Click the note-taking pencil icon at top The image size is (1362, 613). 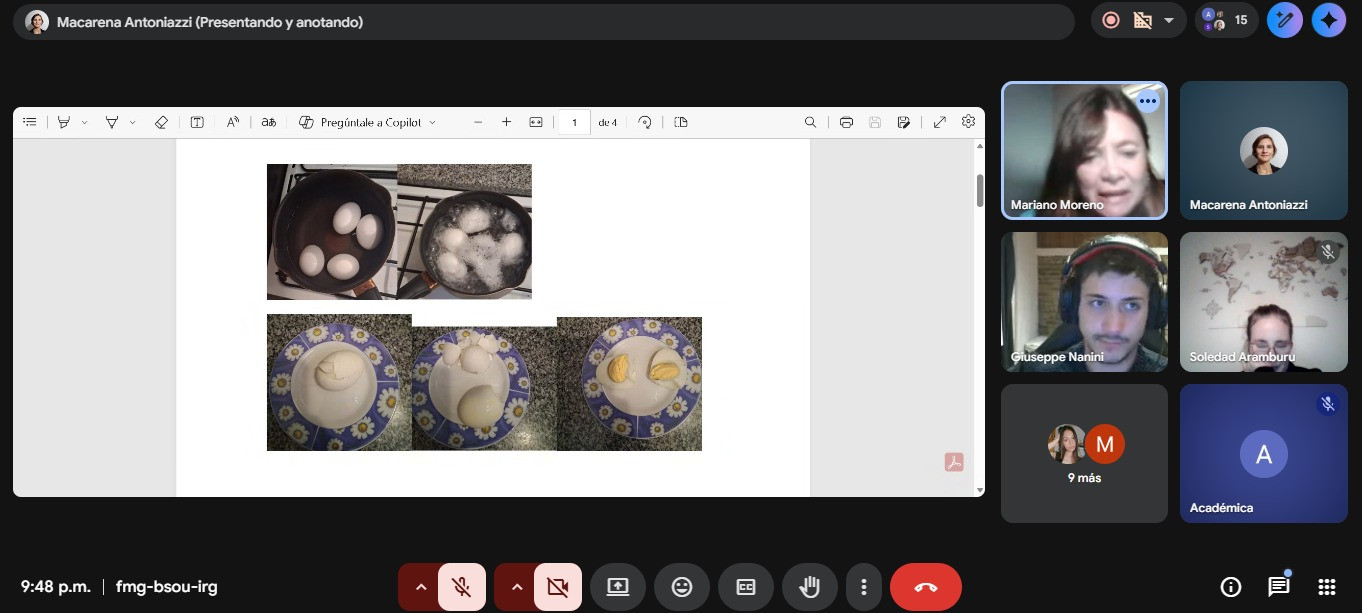point(1284,20)
